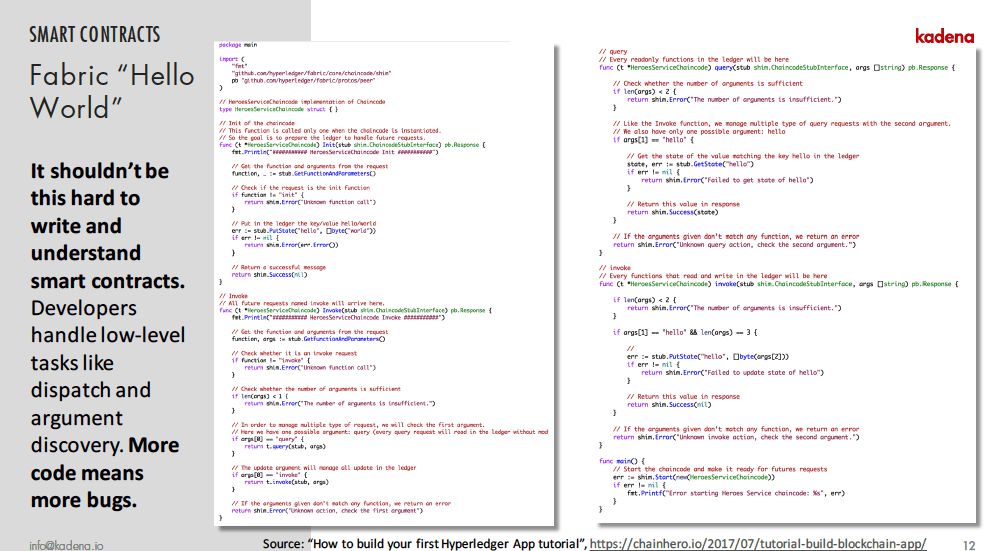Image resolution: width=989 pixels, height=551 pixels.
Task: Click the slide number 12
Action: (969, 545)
